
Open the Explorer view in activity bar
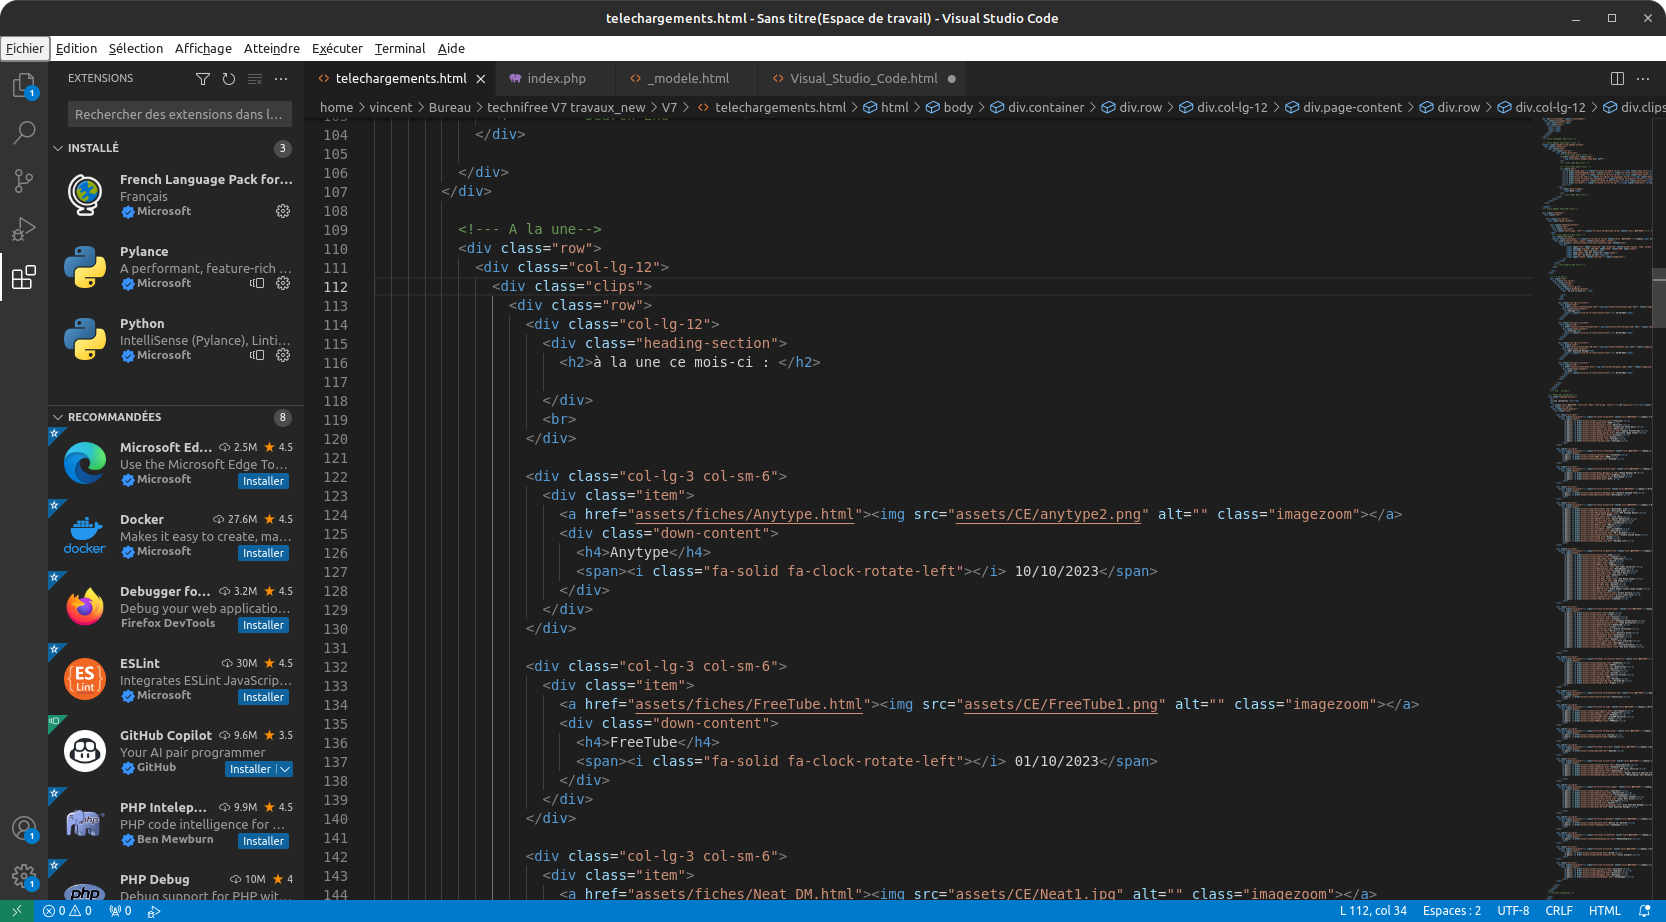click(23, 85)
